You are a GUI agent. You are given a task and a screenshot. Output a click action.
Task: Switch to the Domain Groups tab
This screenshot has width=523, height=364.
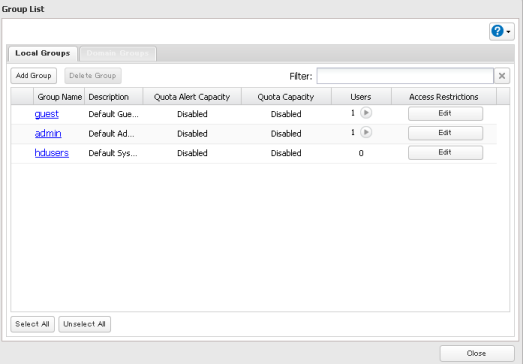point(118,53)
